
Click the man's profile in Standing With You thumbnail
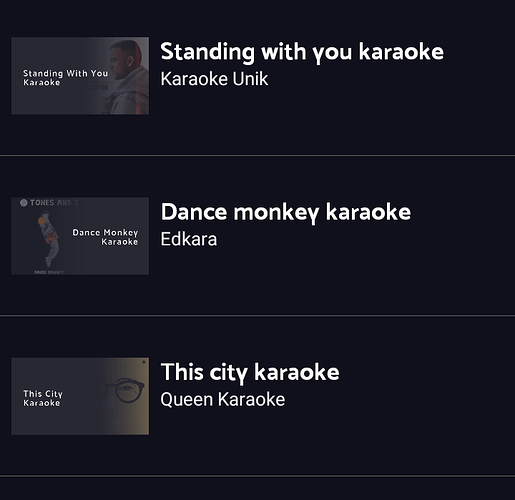tap(128, 77)
